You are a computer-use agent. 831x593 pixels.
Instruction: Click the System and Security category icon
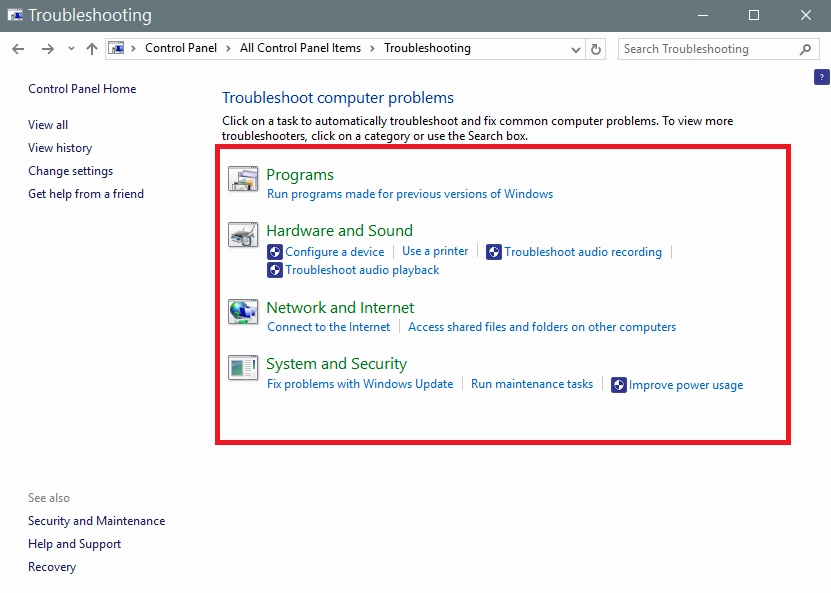243,368
